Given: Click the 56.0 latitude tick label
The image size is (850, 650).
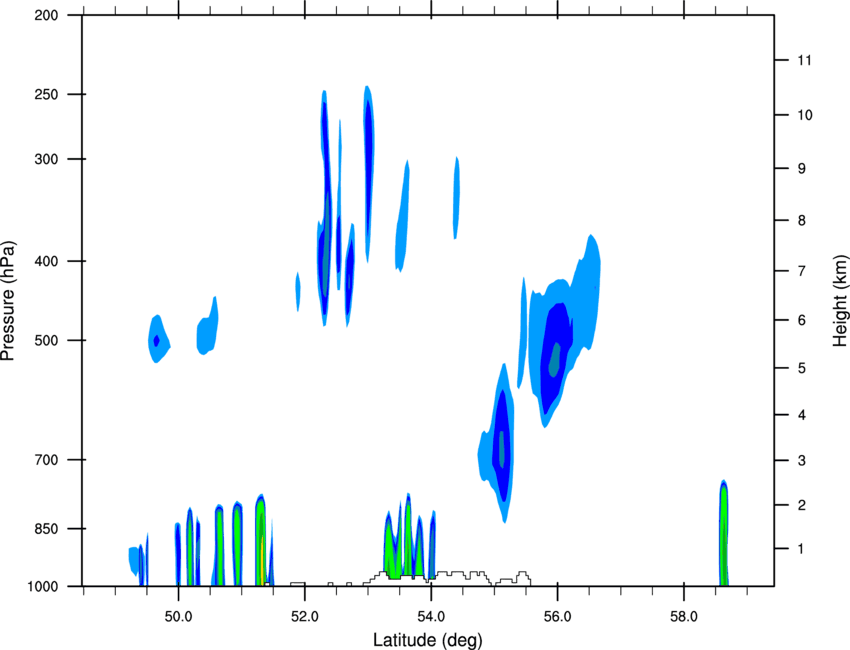Looking at the screenshot, I should coord(557,617).
